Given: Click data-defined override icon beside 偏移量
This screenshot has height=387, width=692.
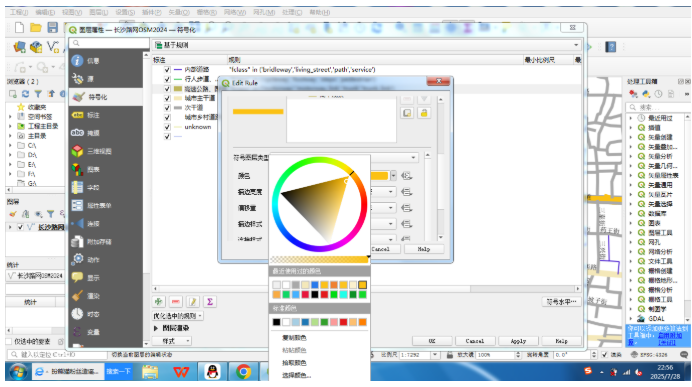Looking at the screenshot, I should pos(406,208).
